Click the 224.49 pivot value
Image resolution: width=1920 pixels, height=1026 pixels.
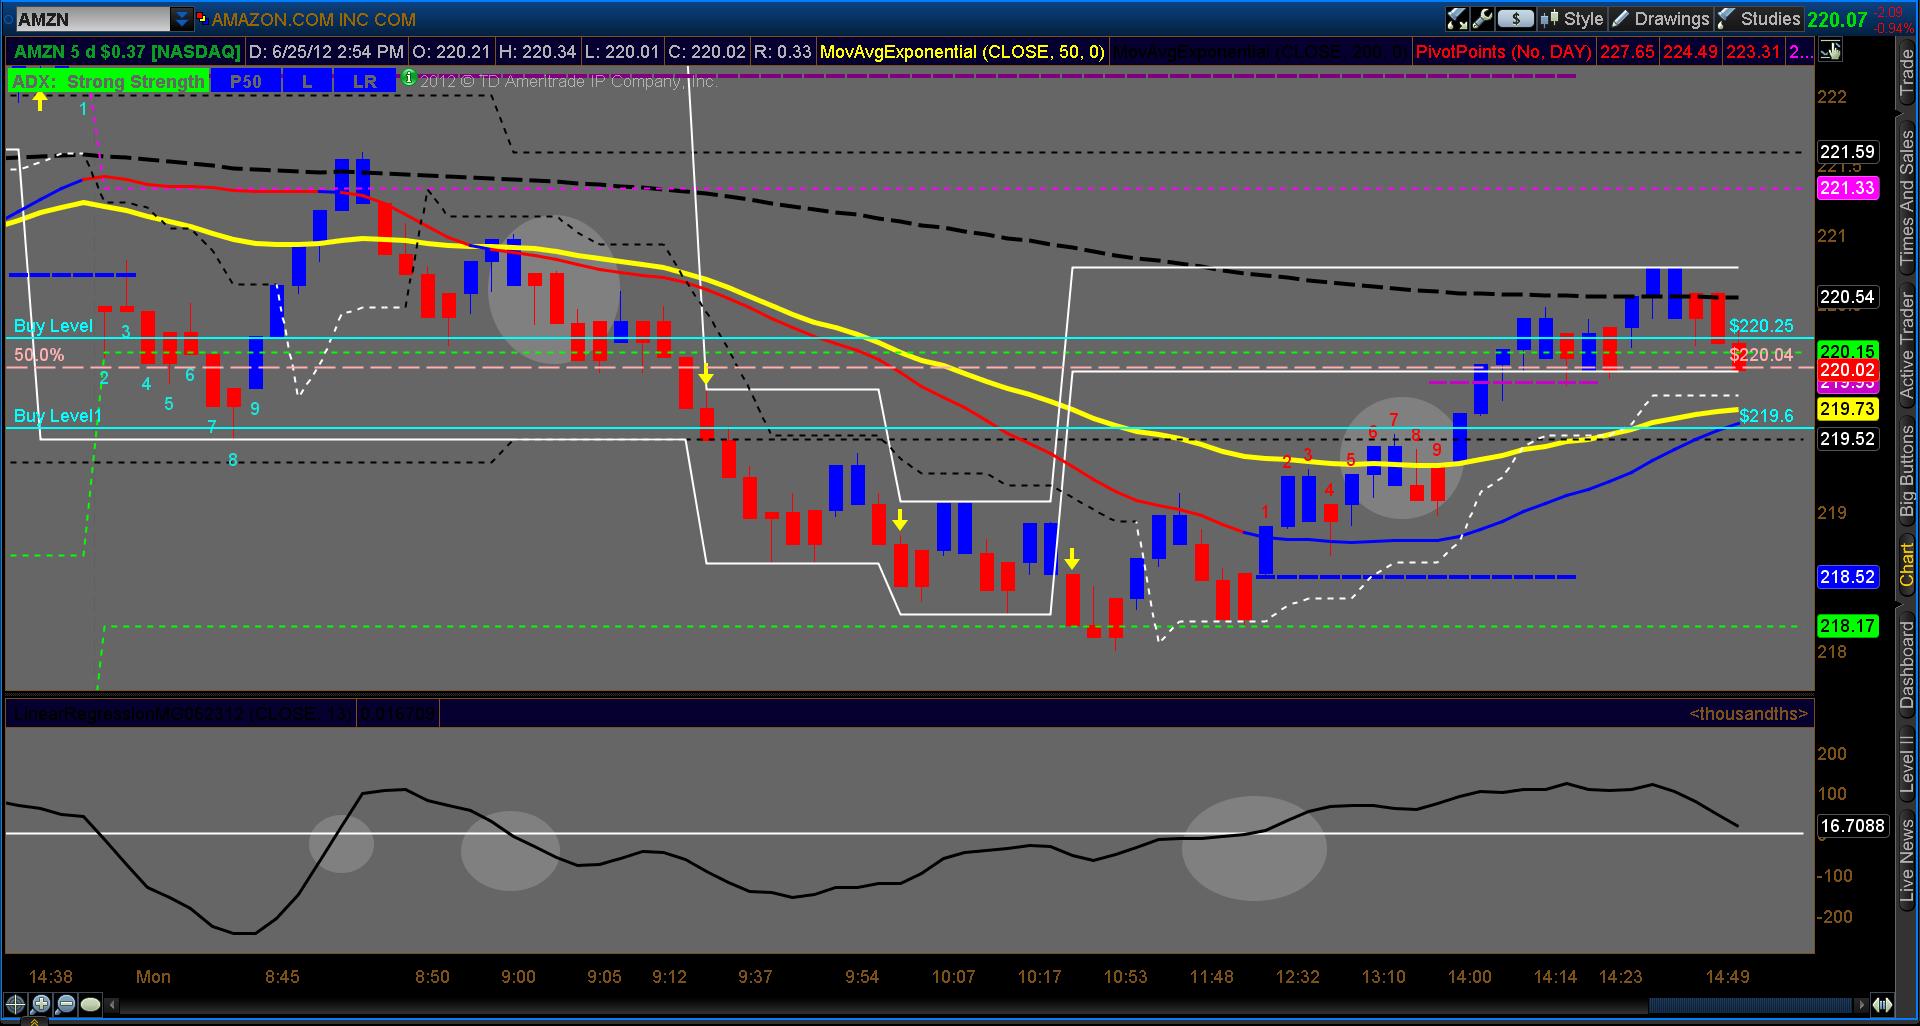tap(1690, 51)
